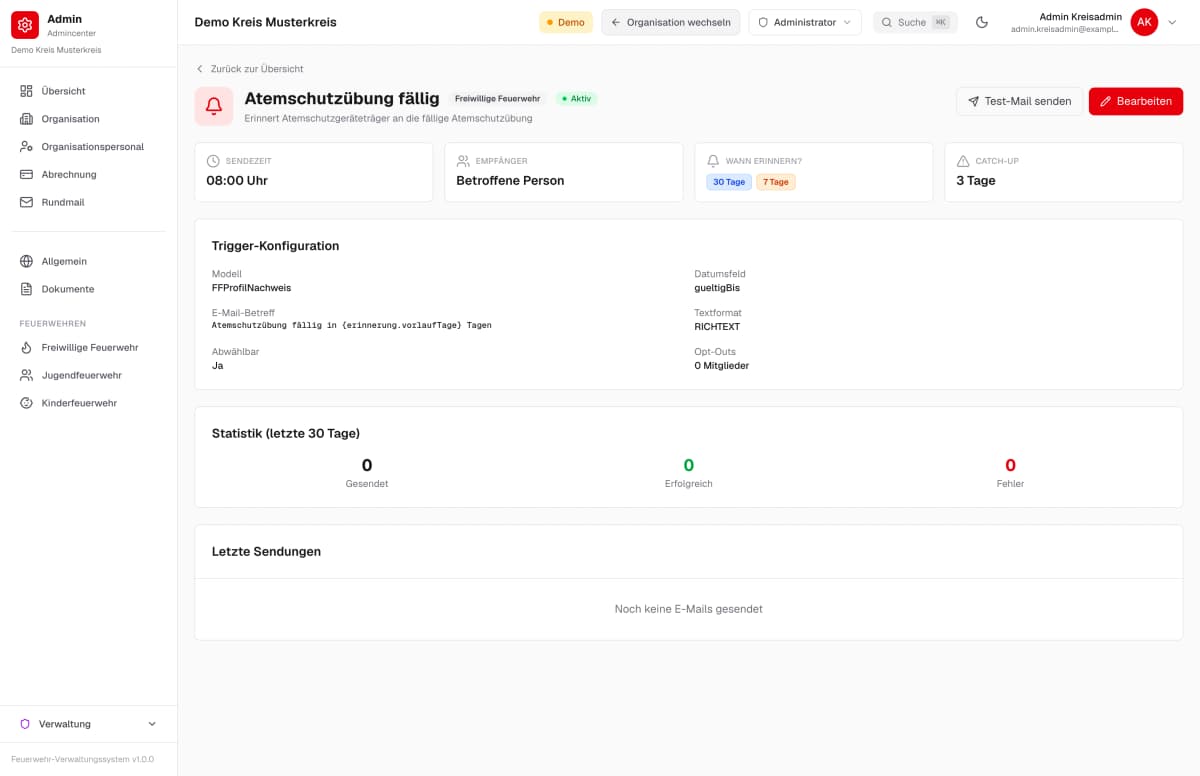Screen dimensions: 1200x776
Task: Click the 0 Mitglieder opt-outs value
Action: pos(722,366)
